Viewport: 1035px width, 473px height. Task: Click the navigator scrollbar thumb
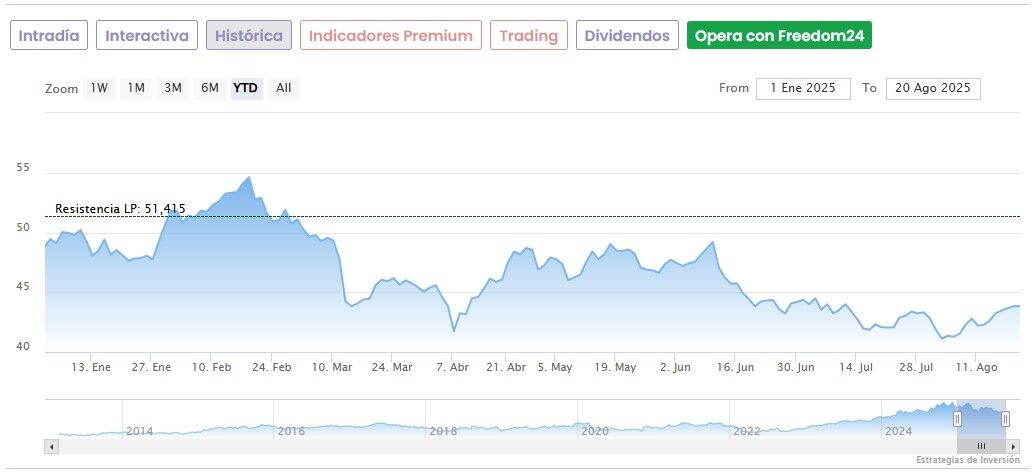[981, 446]
